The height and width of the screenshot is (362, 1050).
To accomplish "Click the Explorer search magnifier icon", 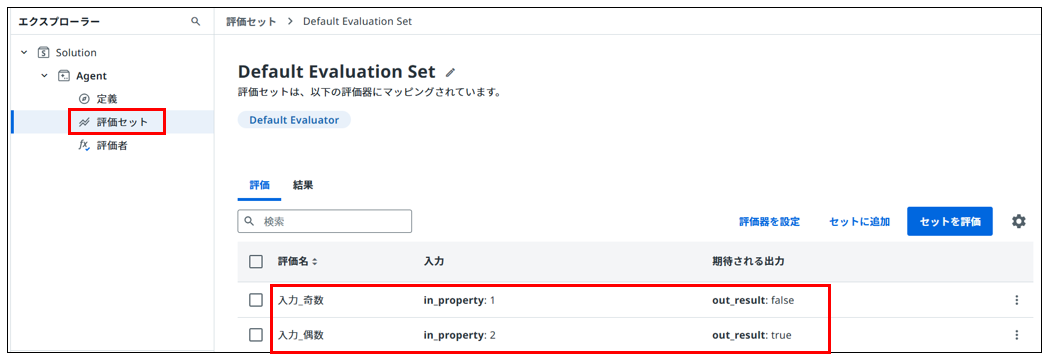I will coord(196,21).
